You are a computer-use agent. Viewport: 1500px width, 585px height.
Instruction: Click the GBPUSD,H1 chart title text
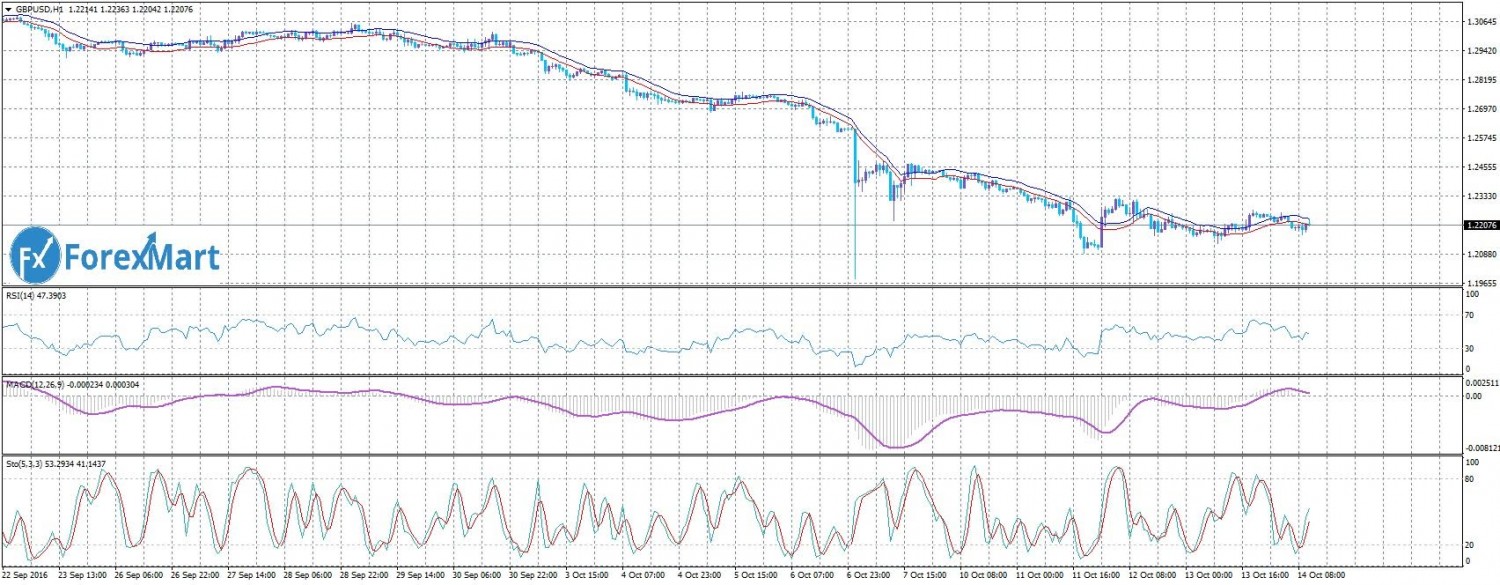tap(37, 8)
